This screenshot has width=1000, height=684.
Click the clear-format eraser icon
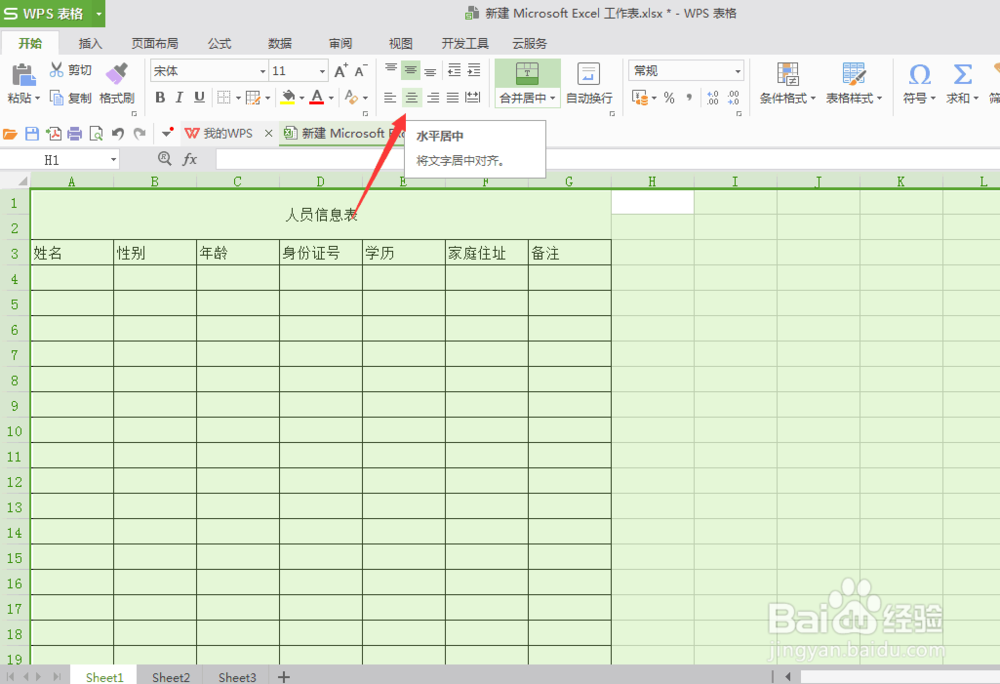[351, 97]
